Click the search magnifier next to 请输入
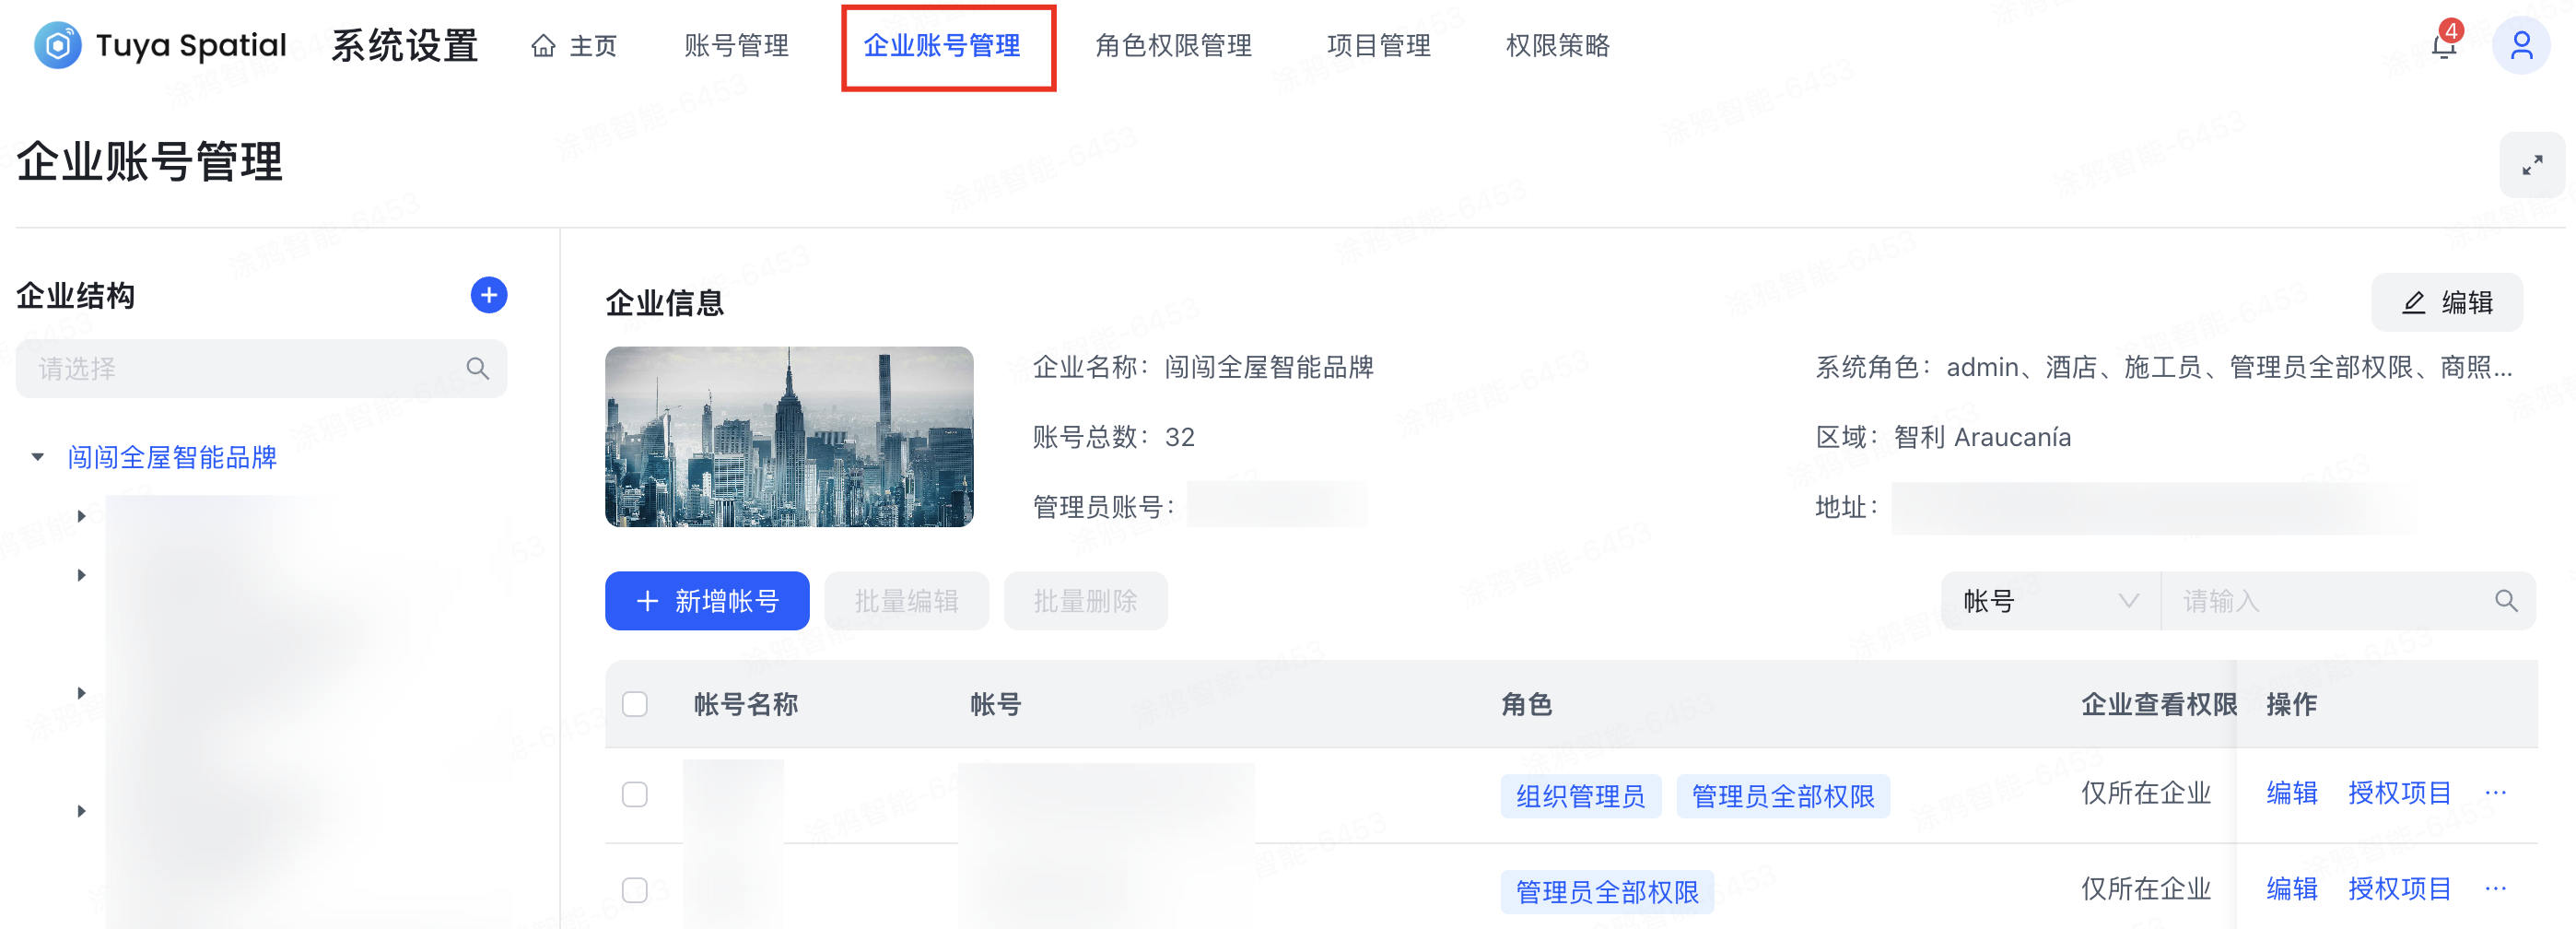Image resolution: width=2576 pixels, height=929 pixels. pos(2506,600)
